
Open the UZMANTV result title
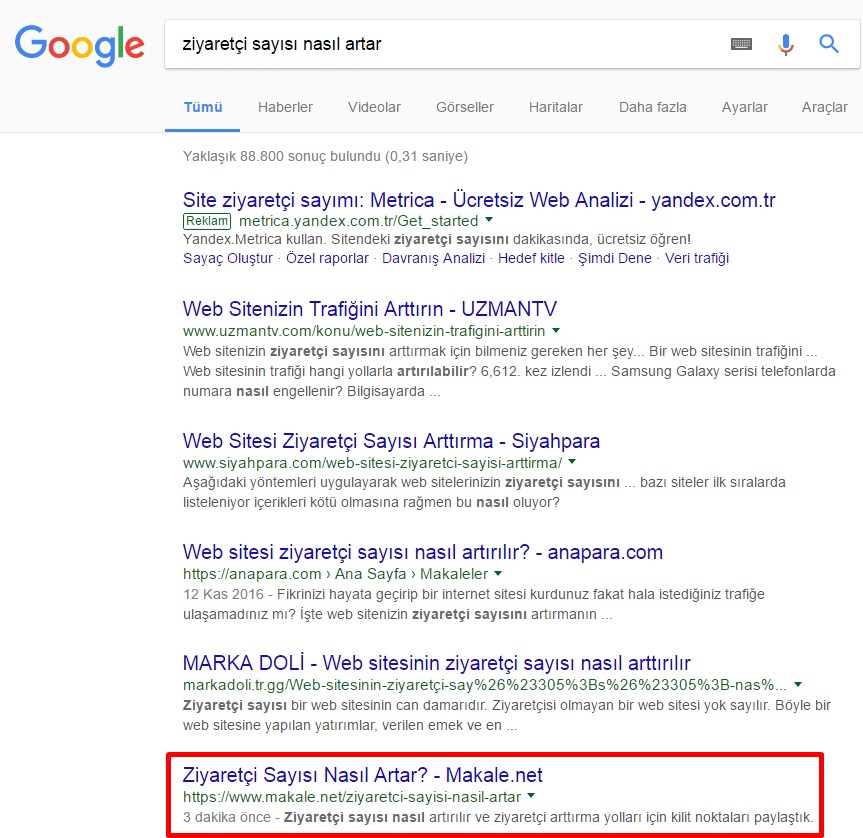click(x=370, y=309)
